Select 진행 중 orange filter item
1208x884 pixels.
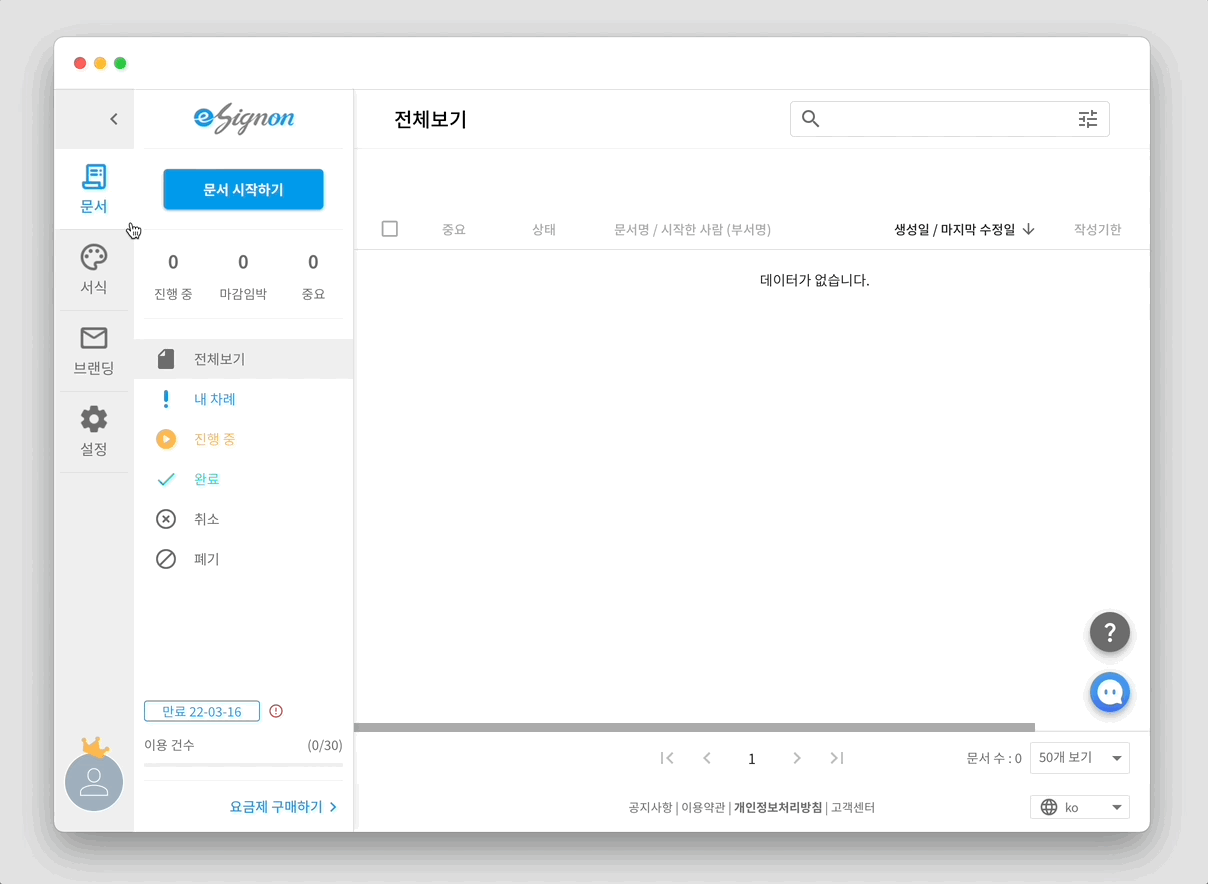click(243, 439)
